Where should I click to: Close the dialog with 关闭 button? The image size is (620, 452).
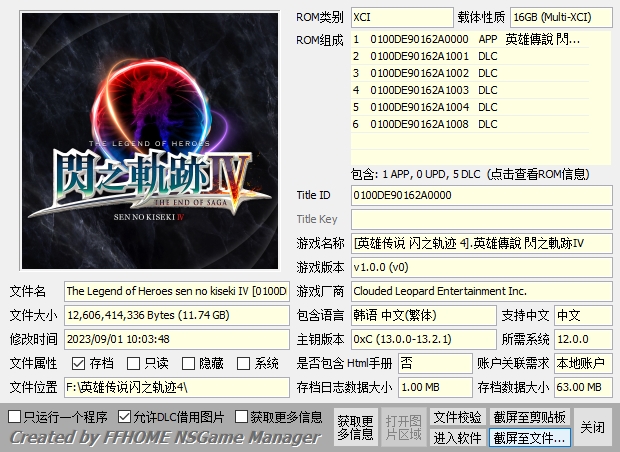pyautogui.click(x=593, y=427)
